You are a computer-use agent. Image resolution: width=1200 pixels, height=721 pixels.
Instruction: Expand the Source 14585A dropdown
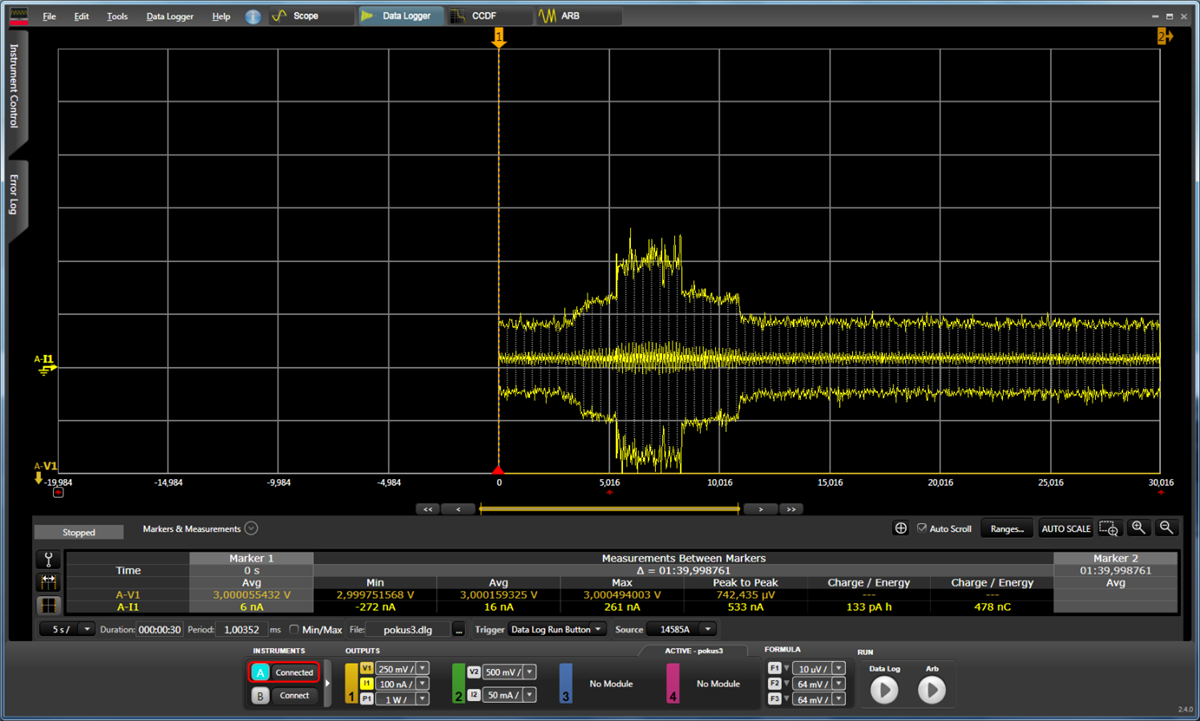click(x=682, y=629)
